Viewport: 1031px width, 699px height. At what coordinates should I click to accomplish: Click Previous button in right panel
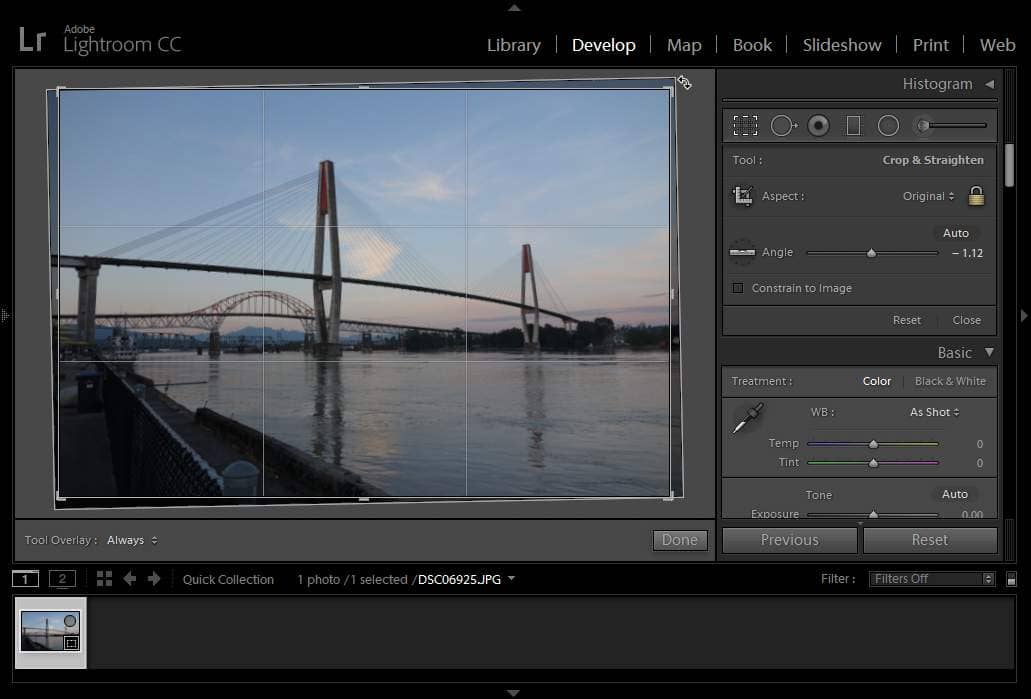point(789,540)
